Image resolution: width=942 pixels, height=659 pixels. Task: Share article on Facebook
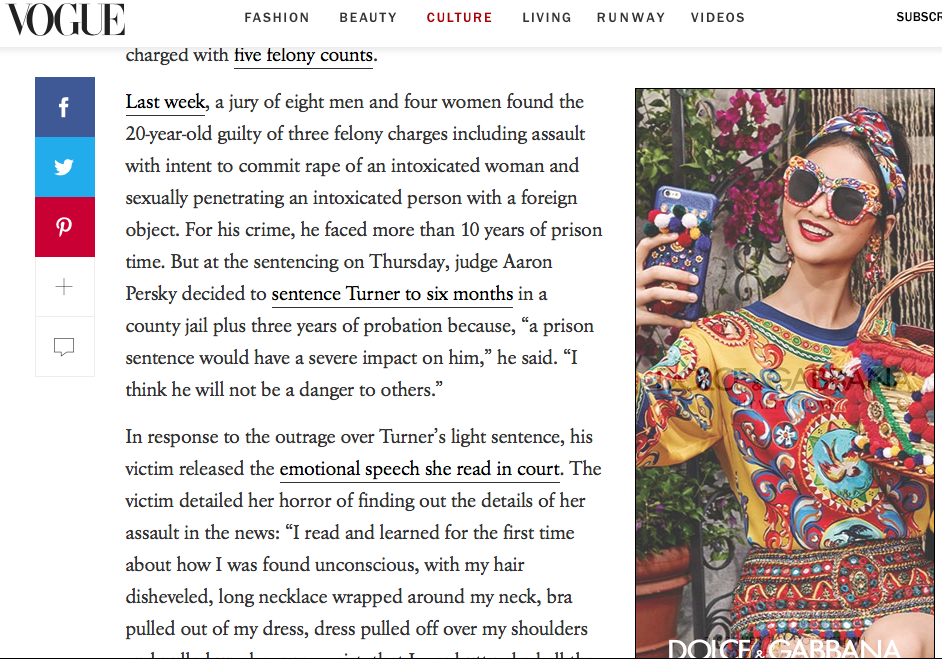(65, 107)
